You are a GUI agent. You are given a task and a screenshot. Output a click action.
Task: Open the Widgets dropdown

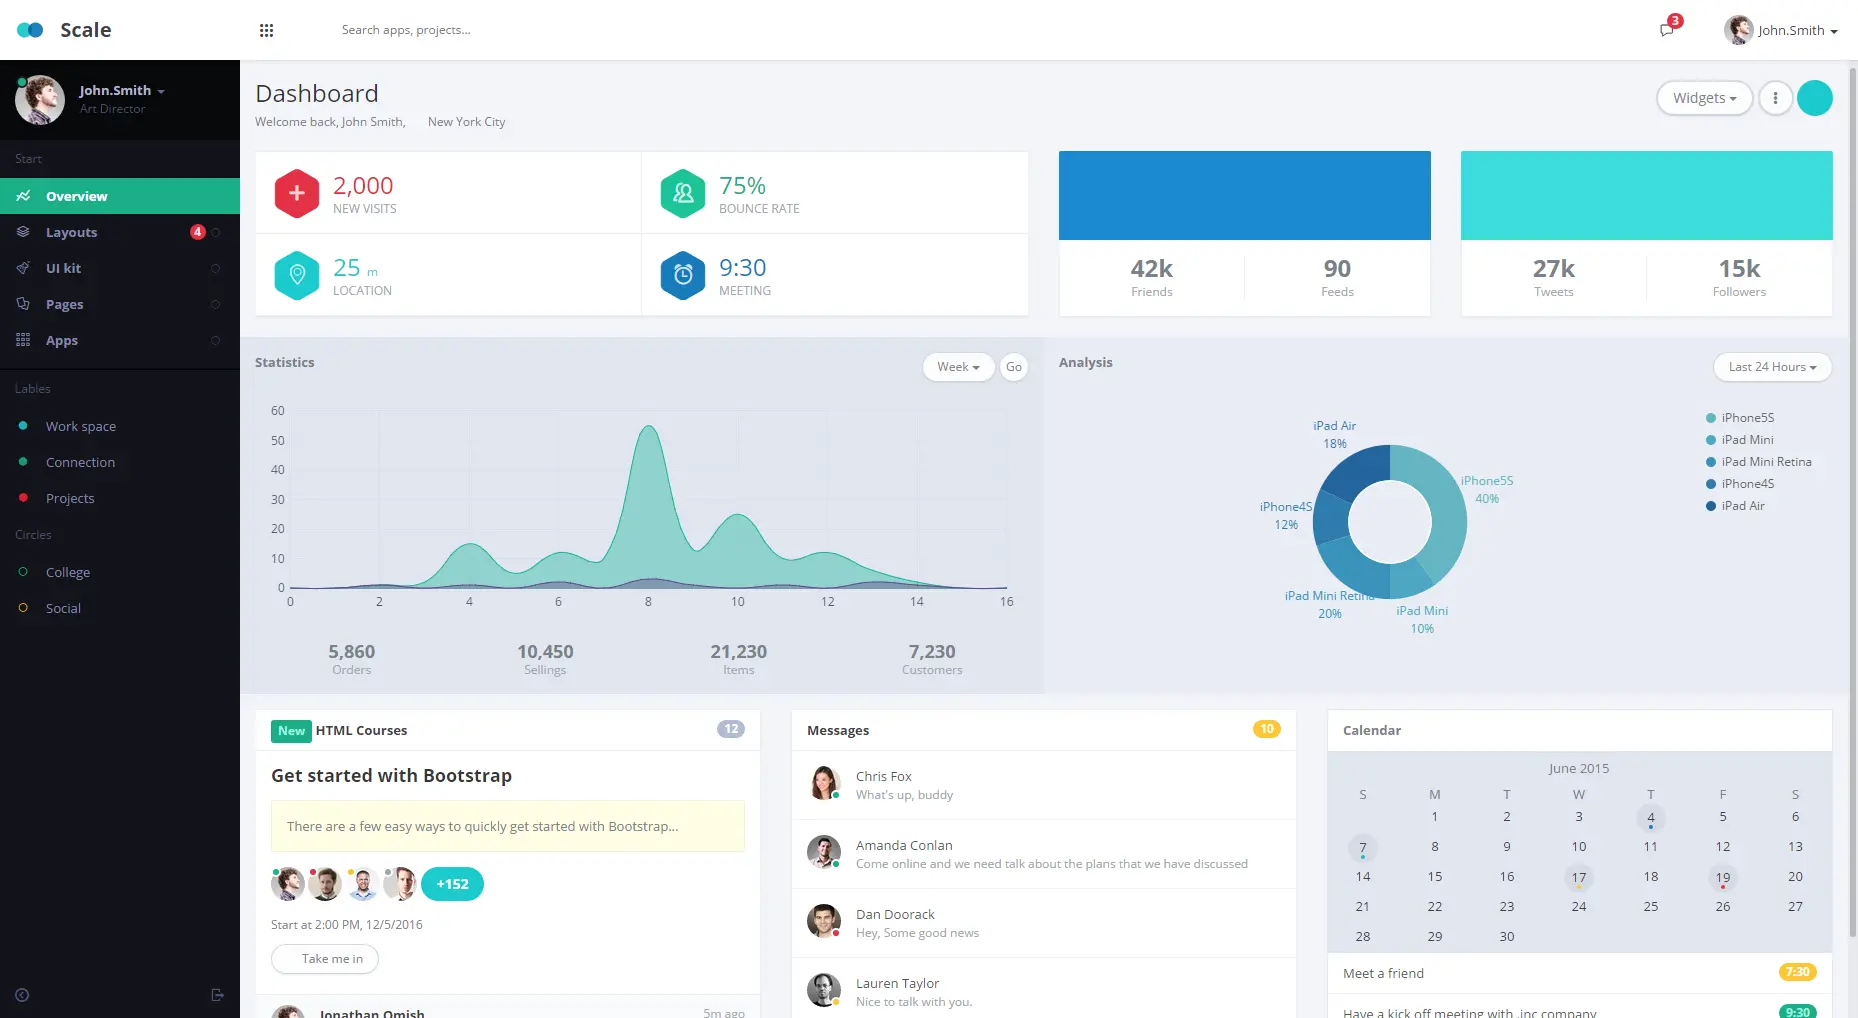[x=1704, y=98]
